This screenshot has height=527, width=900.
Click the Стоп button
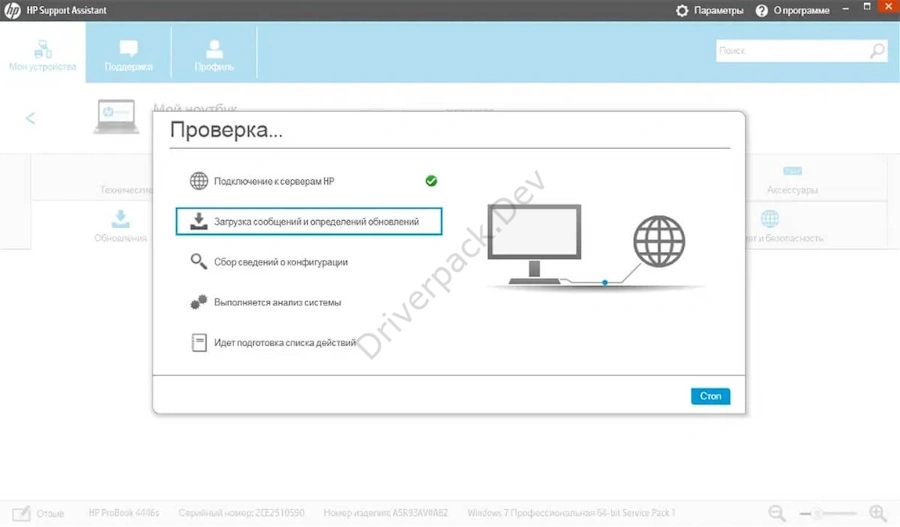coord(710,396)
